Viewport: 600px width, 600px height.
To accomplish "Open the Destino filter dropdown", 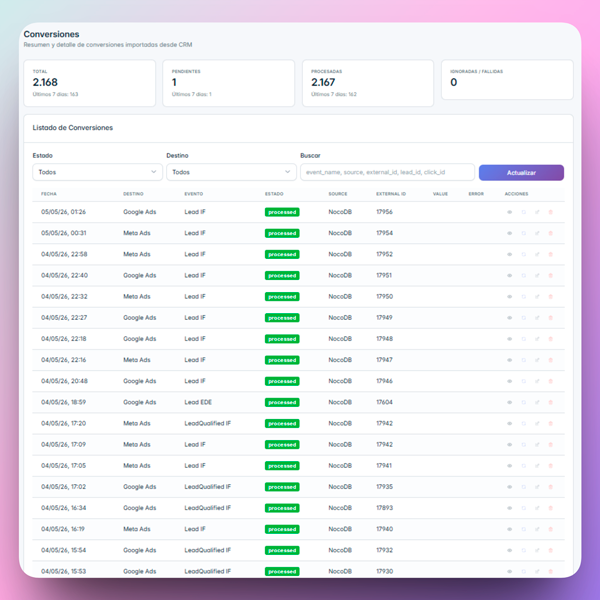I will (231, 172).
